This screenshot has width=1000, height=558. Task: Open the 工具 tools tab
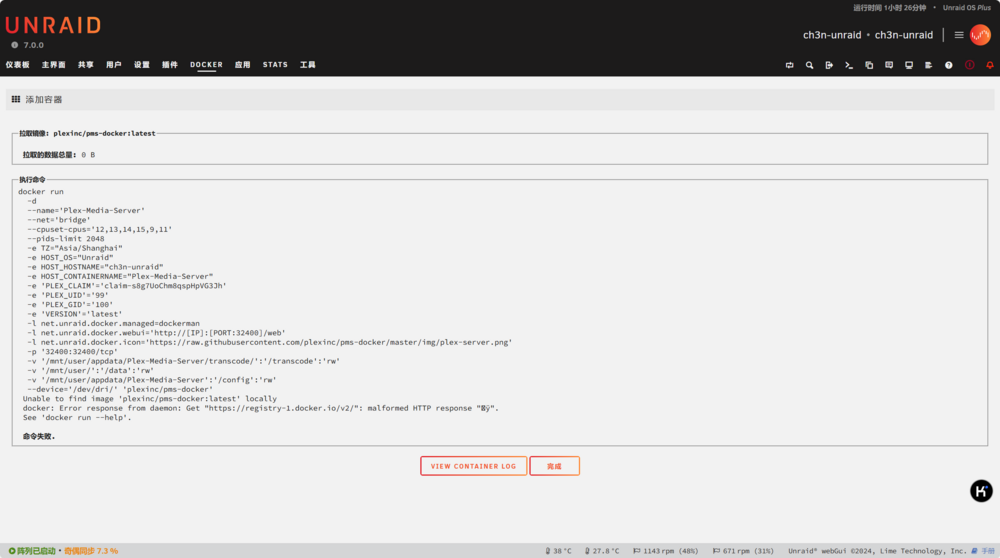pos(307,65)
